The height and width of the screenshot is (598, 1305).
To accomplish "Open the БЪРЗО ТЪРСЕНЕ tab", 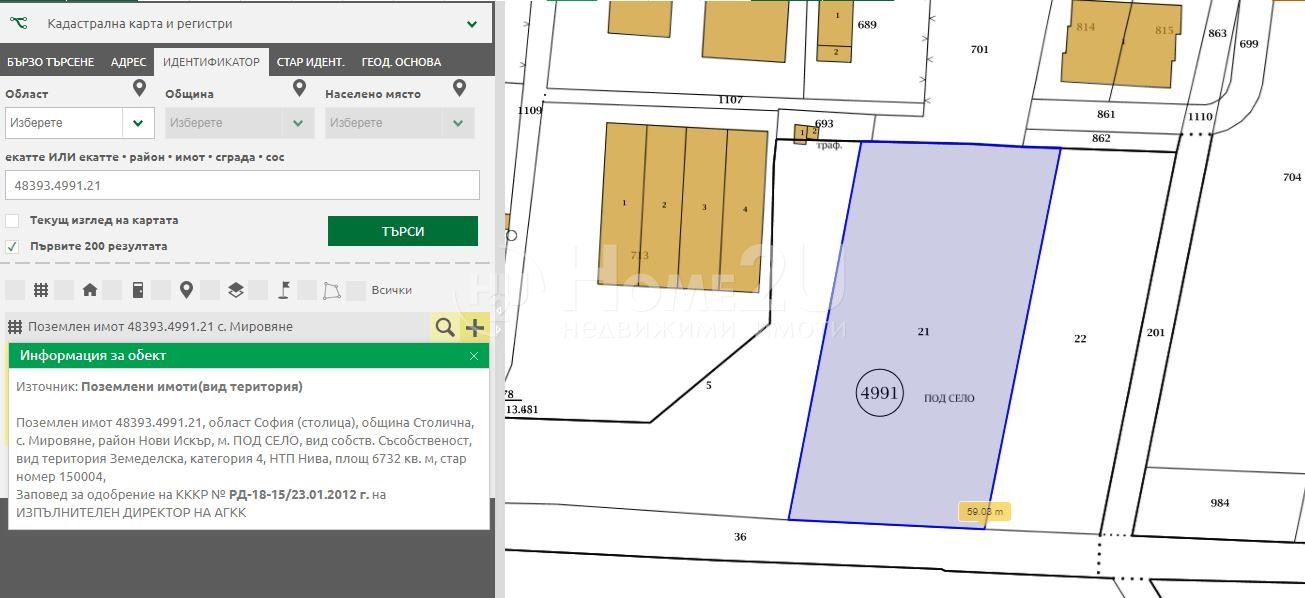I will (50, 62).
